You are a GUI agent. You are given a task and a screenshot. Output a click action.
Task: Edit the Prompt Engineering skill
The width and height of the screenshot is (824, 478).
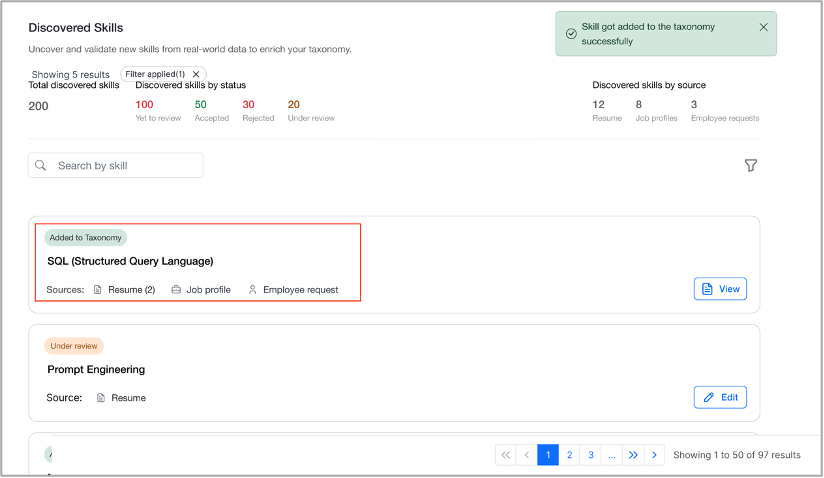pyautogui.click(x=720, y=397)
